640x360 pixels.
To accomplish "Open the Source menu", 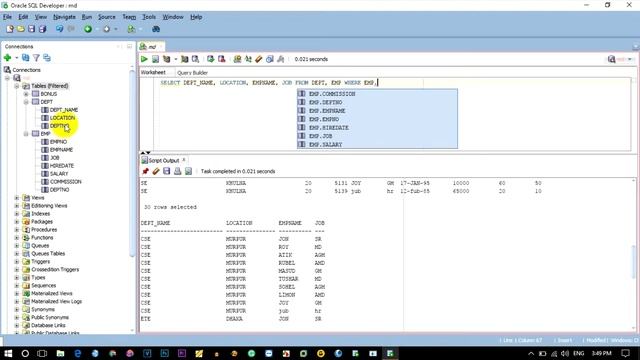I will [107, 17].
